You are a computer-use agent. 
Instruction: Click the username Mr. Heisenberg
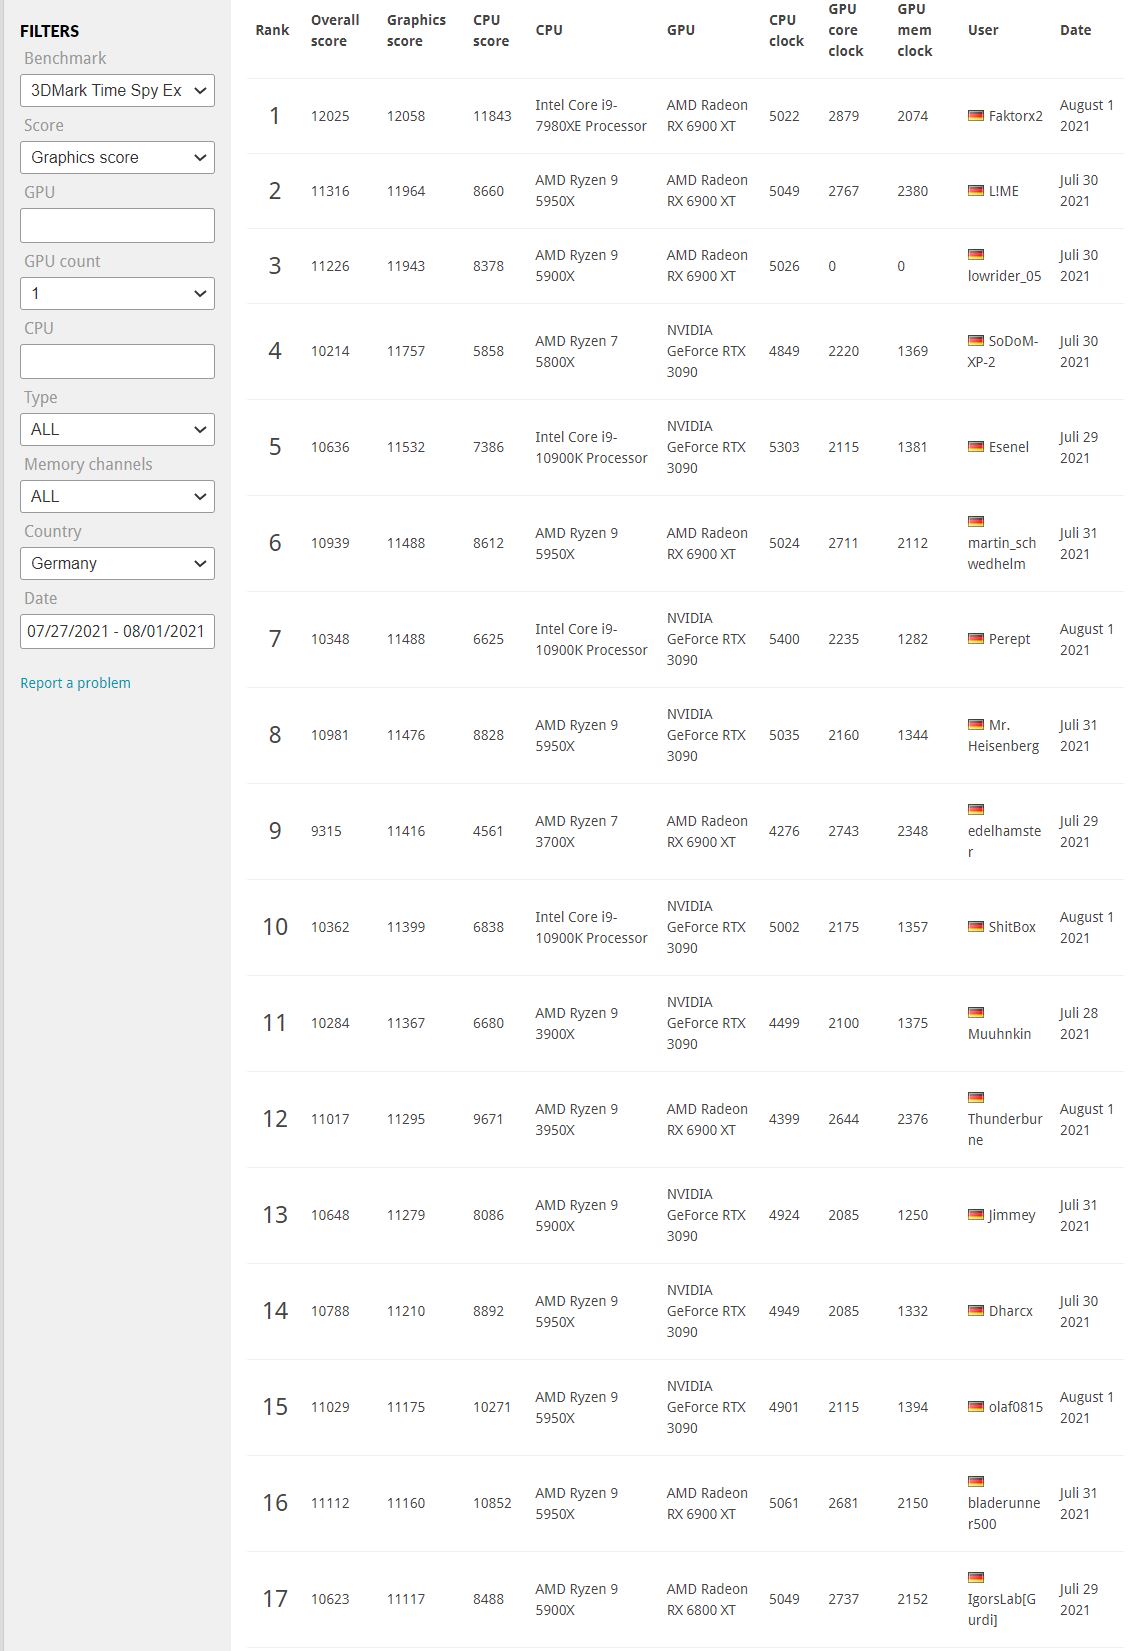pyautogui.click(x=1003, y=735)
